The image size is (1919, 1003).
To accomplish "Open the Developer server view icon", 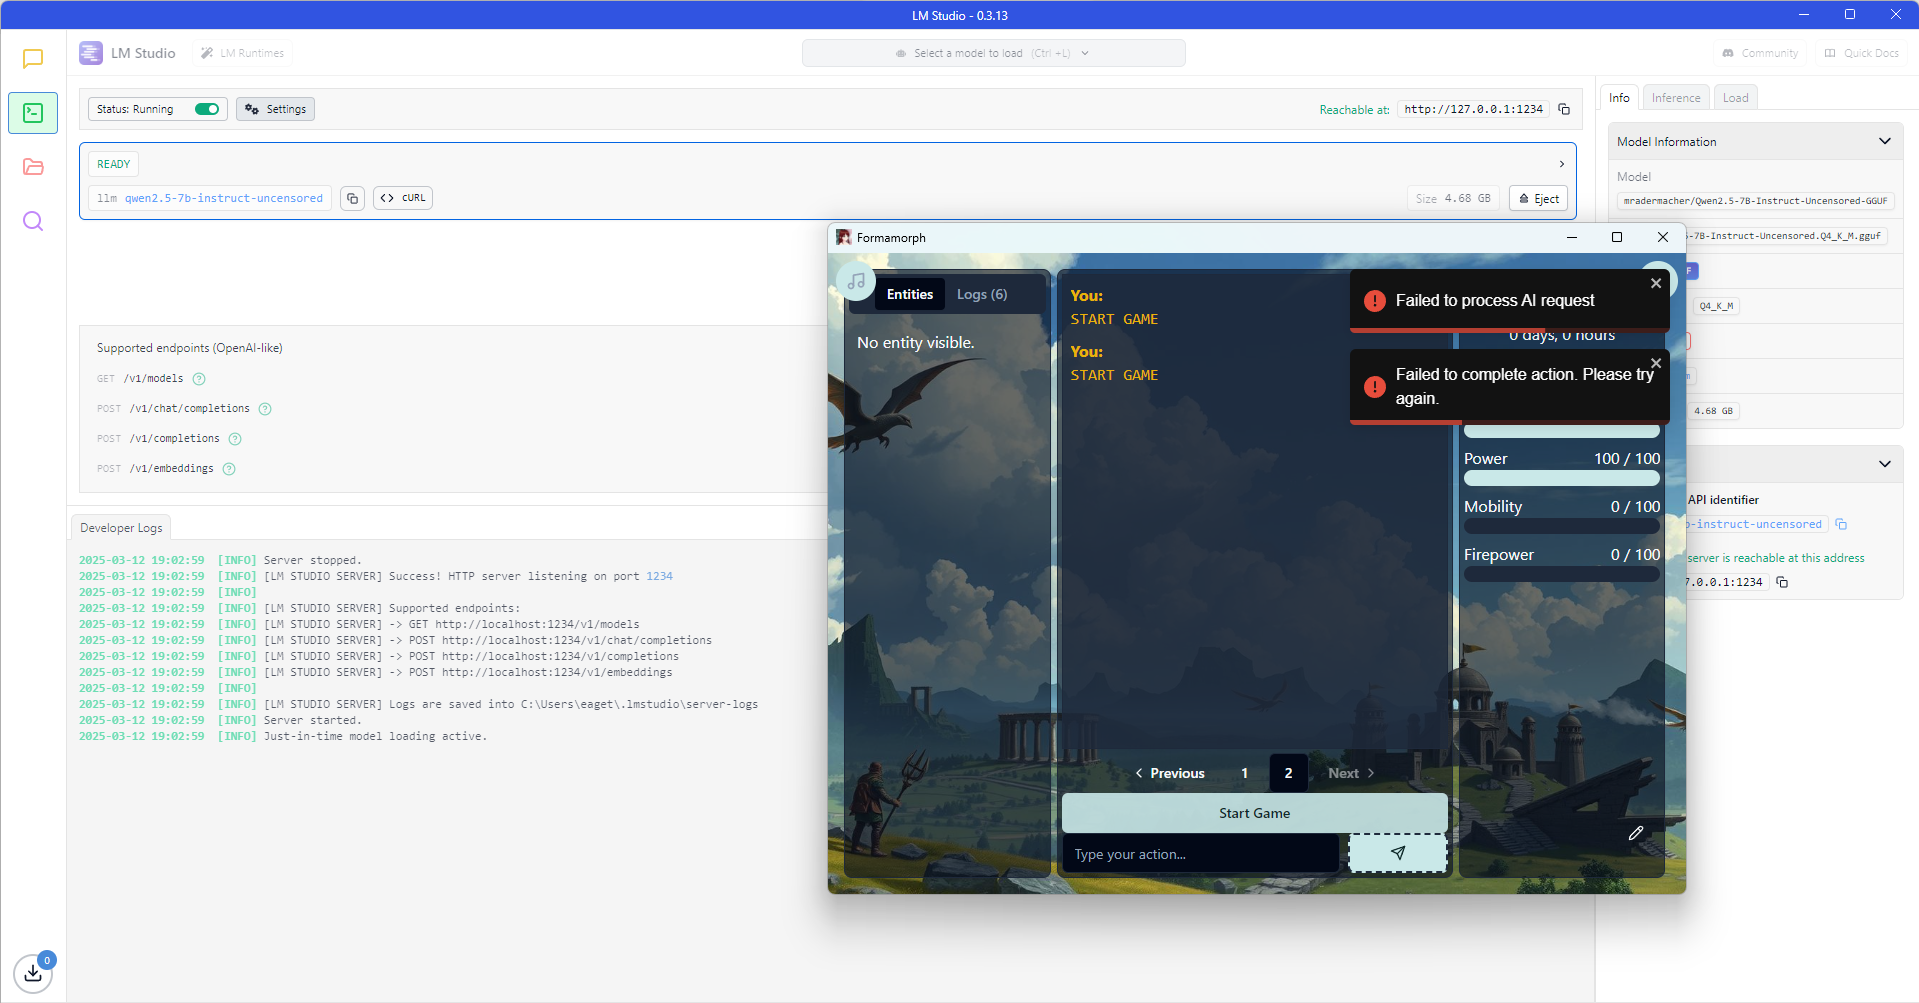I will (x=33, y=113).
